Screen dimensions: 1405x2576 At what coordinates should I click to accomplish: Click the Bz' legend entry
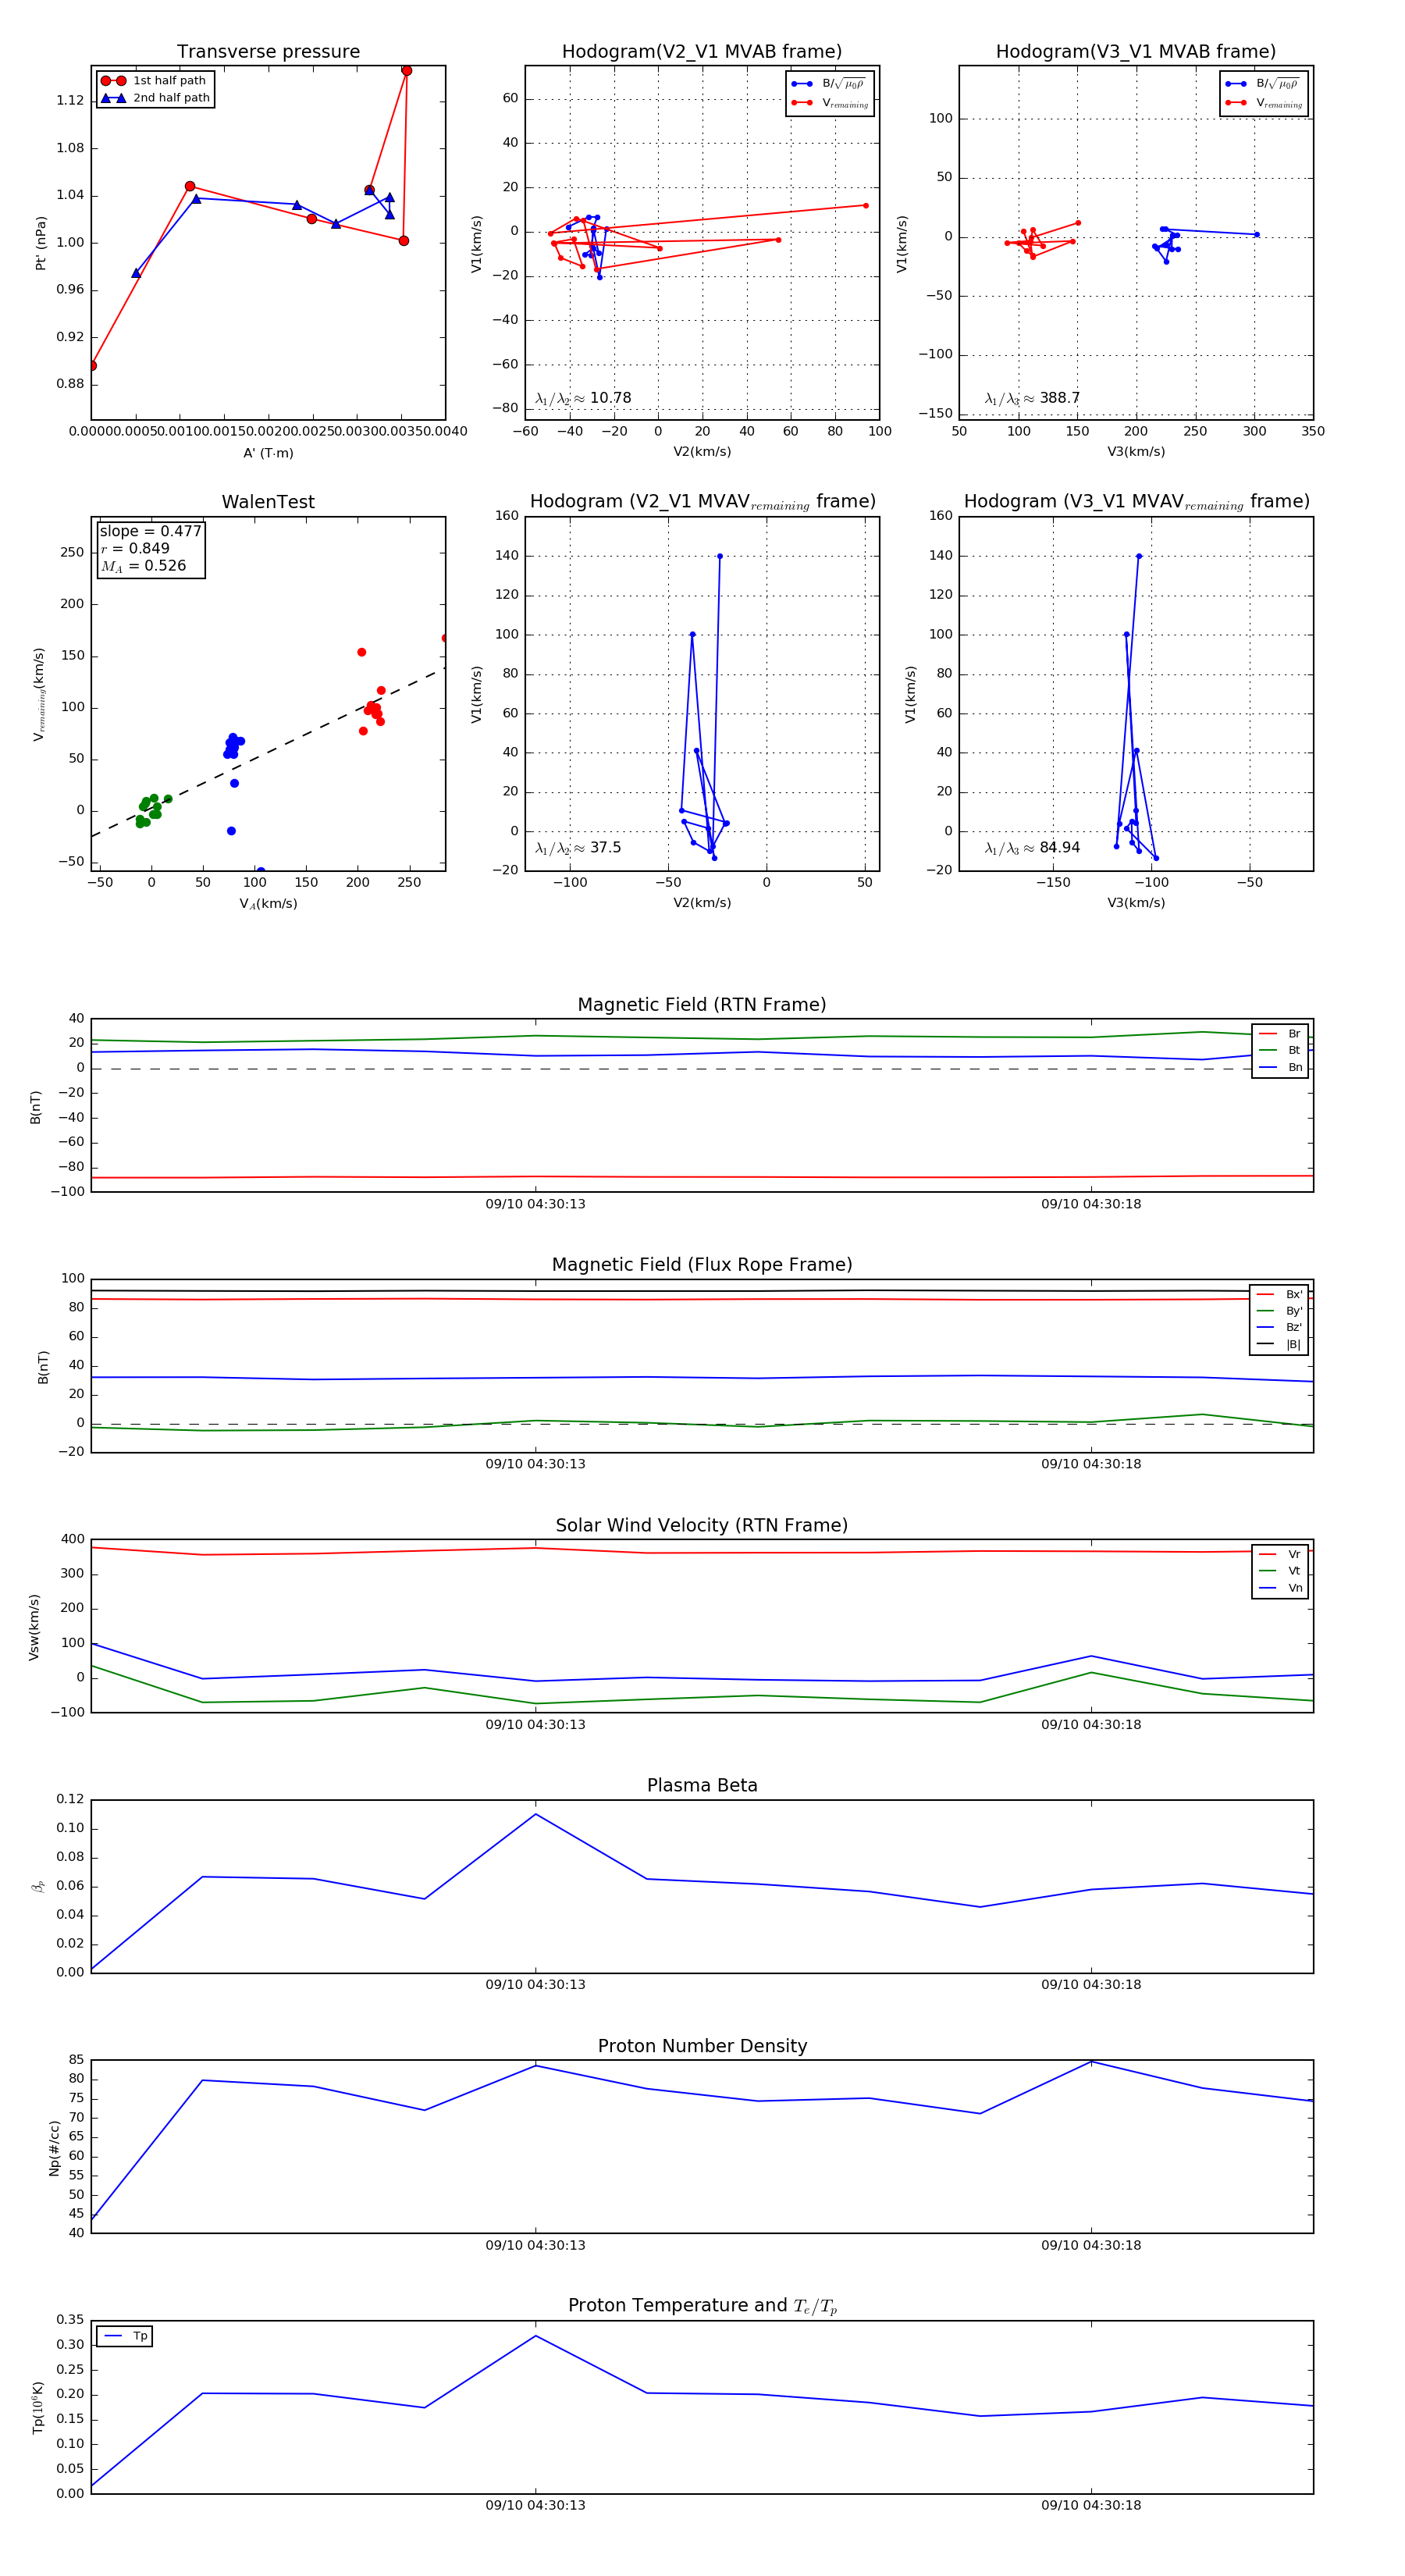coord(1279,1327)
